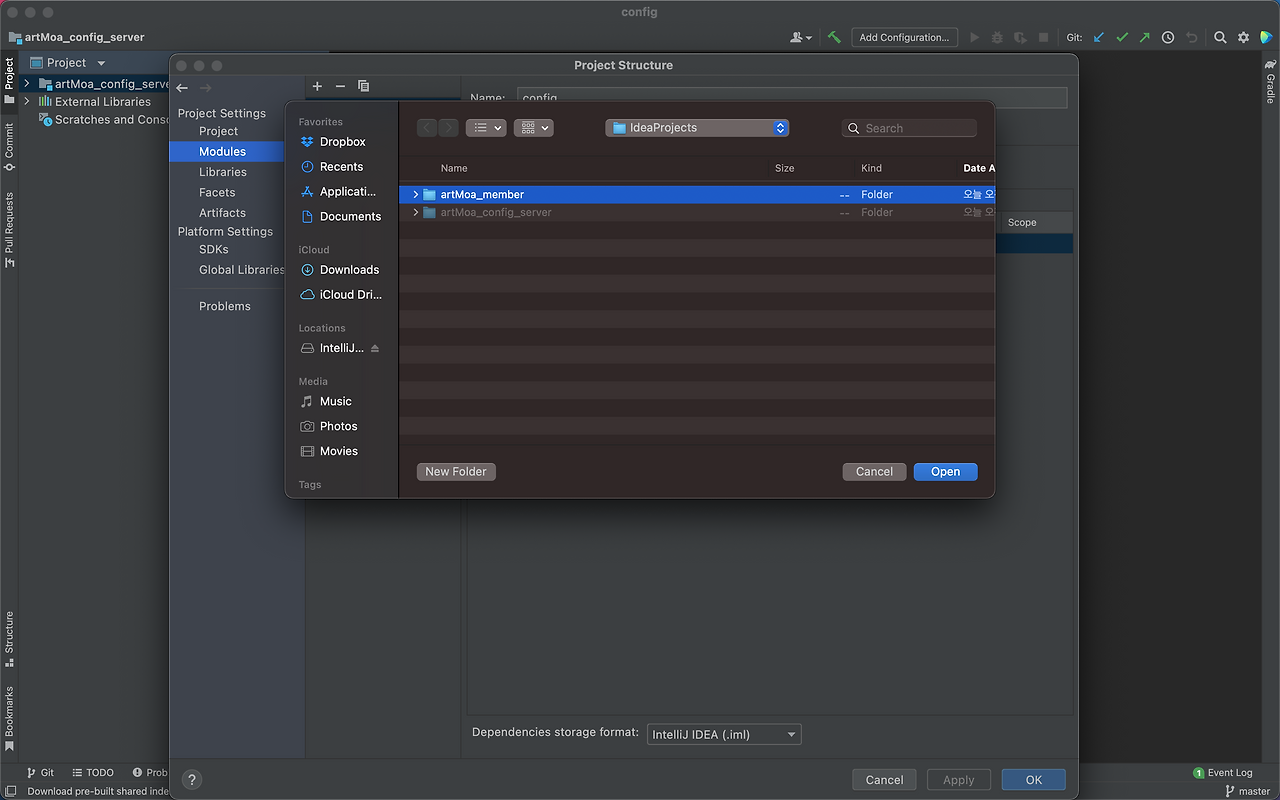
Task: Open the item grouping dropdown
Action: pyautogui.click(x=533, y=128)
